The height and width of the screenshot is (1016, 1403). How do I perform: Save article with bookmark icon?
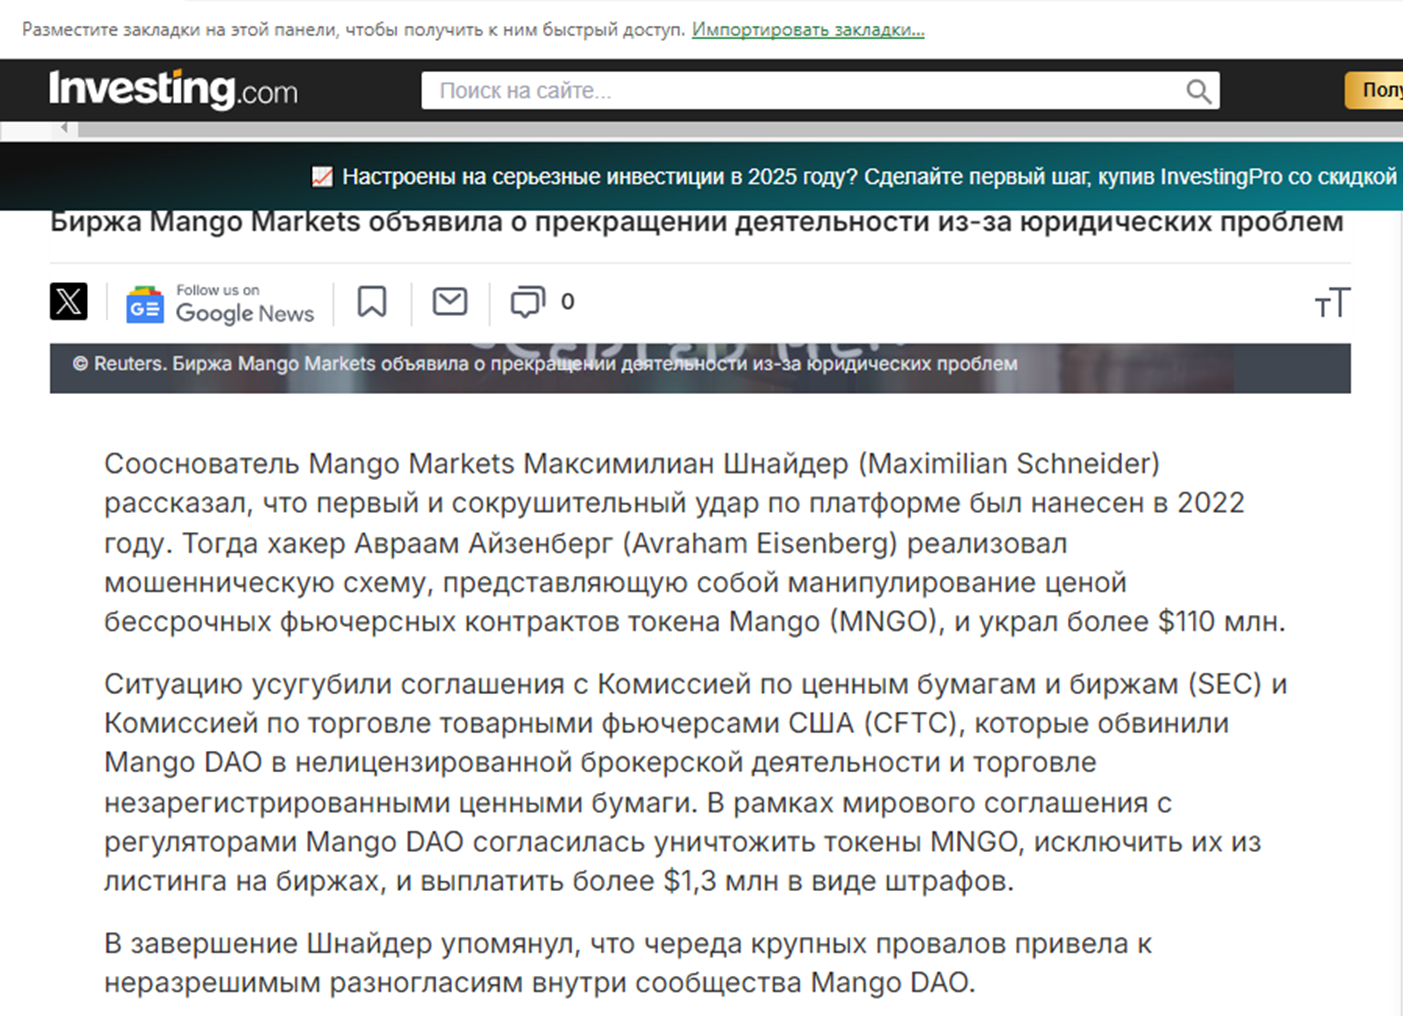(372, 301)
